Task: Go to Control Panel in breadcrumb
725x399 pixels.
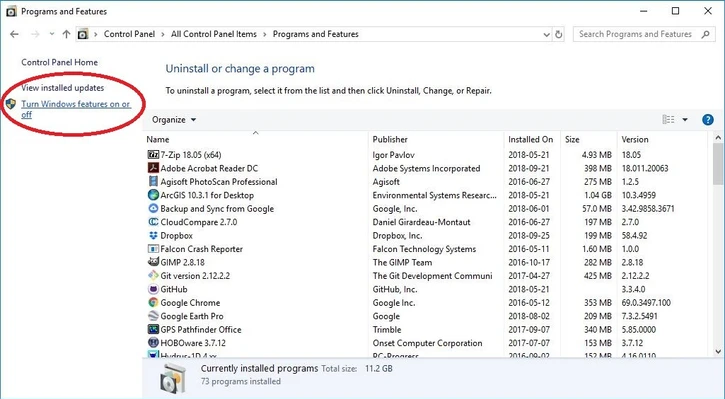Action: 129,34
